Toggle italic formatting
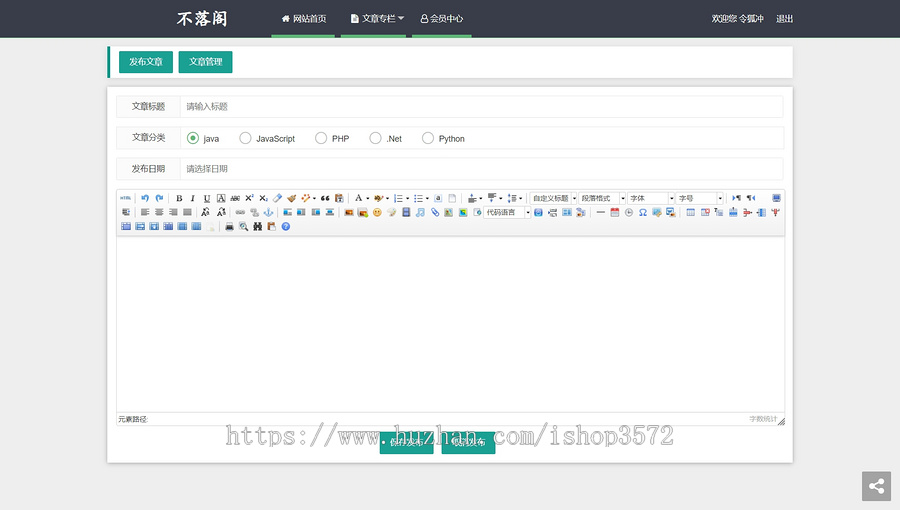 click(x=193, y=198)
